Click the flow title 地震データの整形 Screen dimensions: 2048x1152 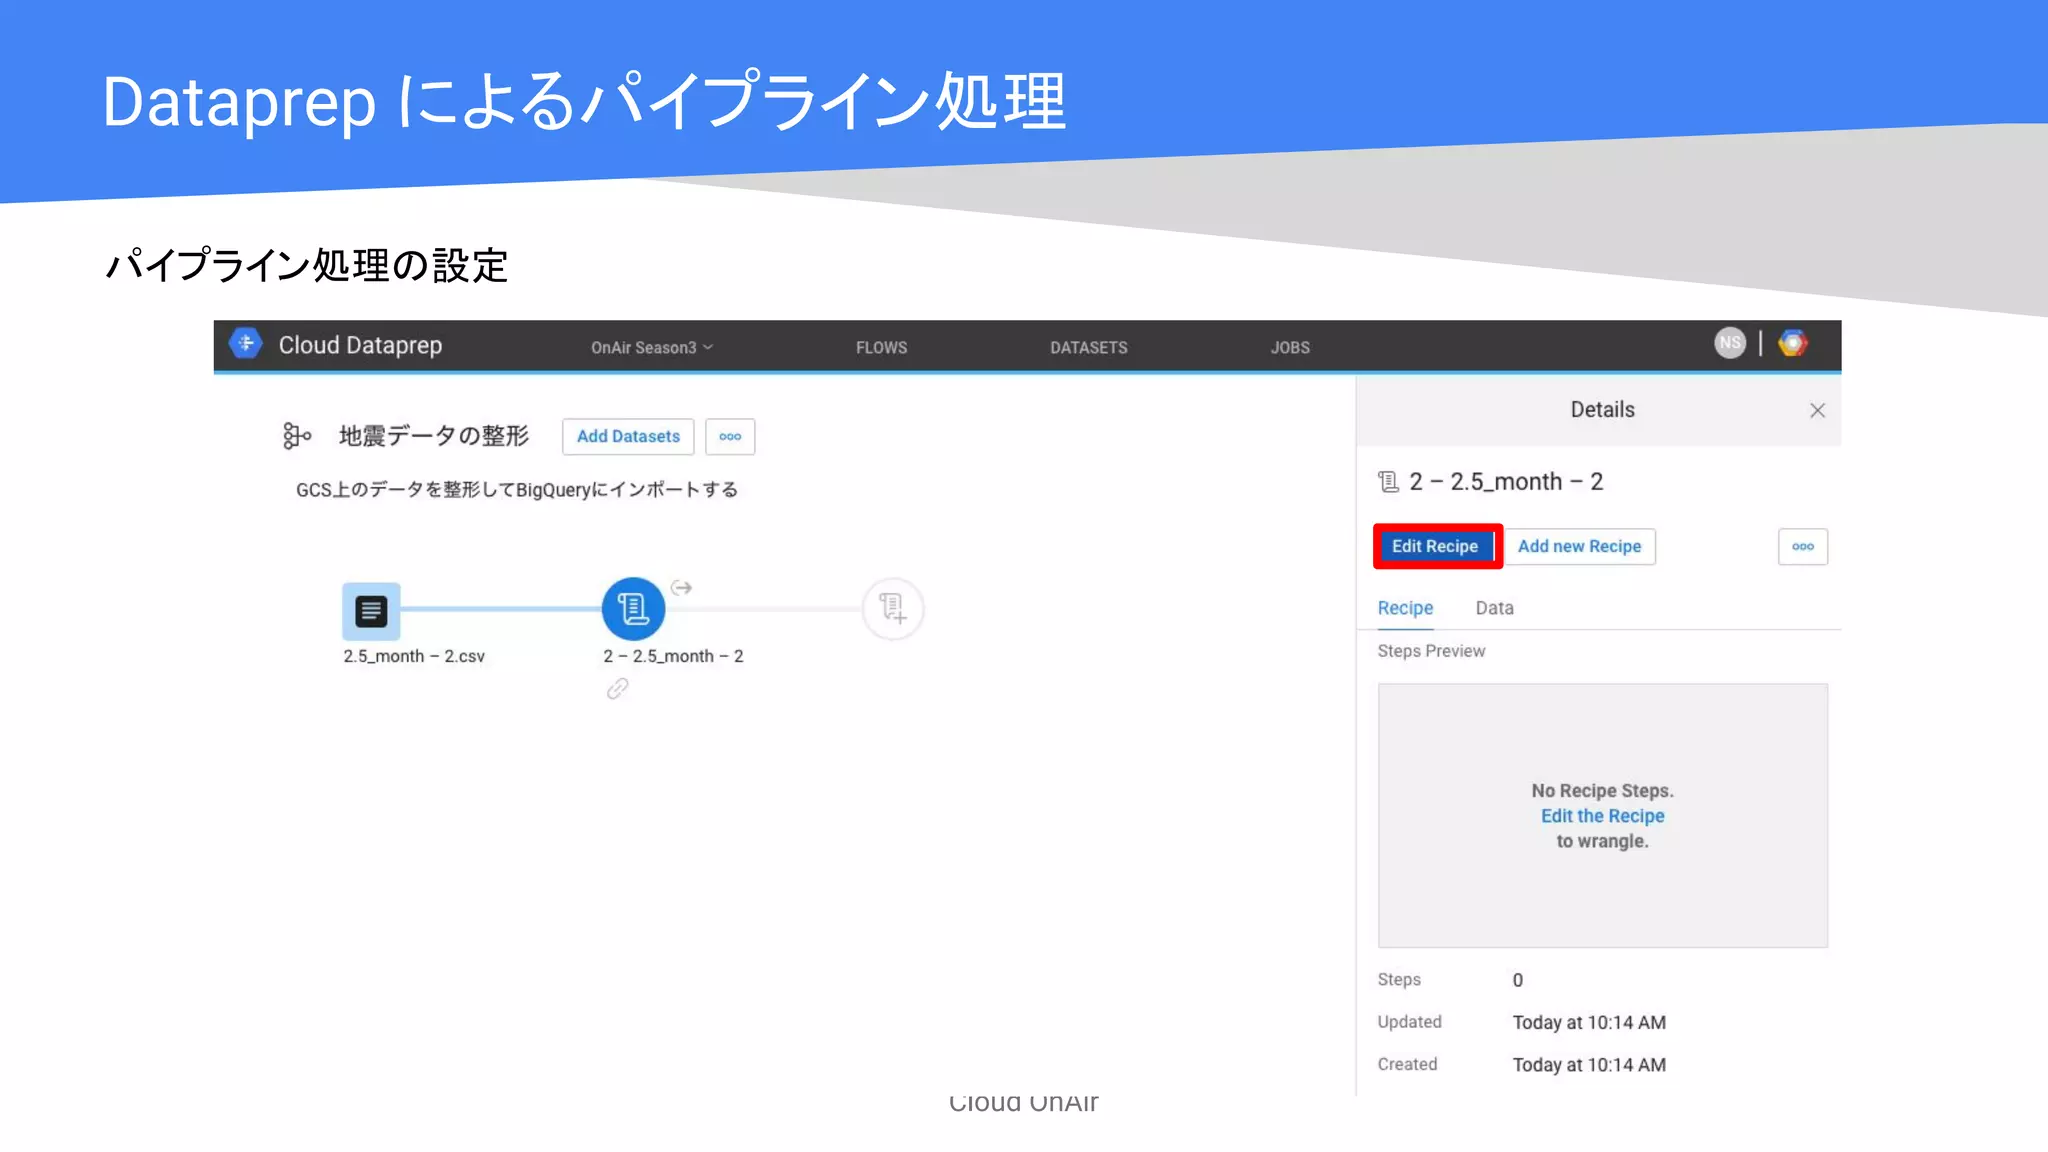click(x=434, y=436)
